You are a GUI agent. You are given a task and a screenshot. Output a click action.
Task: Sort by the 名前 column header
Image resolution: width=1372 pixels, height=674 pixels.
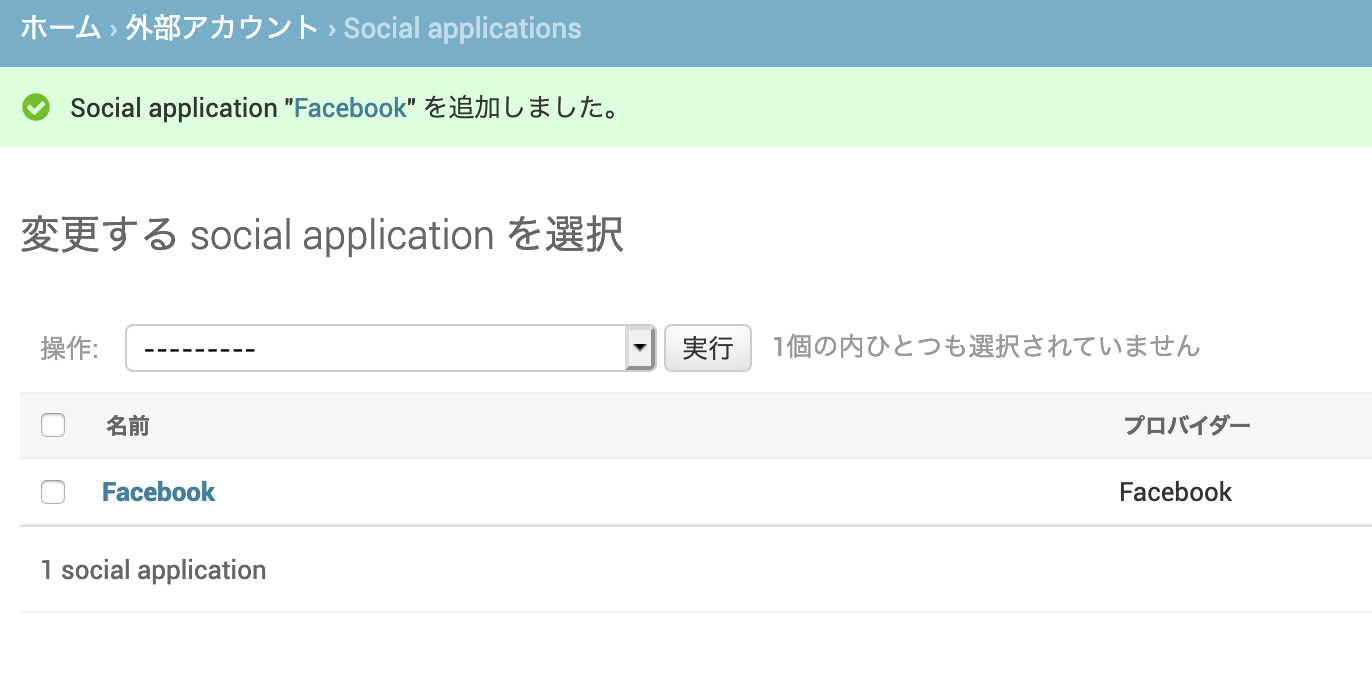[128, 426]
